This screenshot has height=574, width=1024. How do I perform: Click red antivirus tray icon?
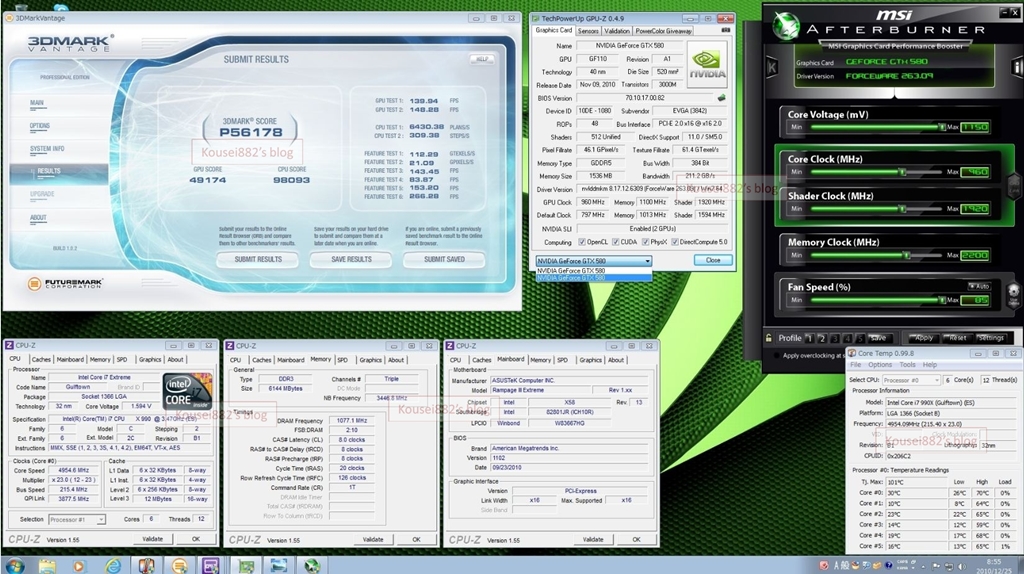pos(824,566)
